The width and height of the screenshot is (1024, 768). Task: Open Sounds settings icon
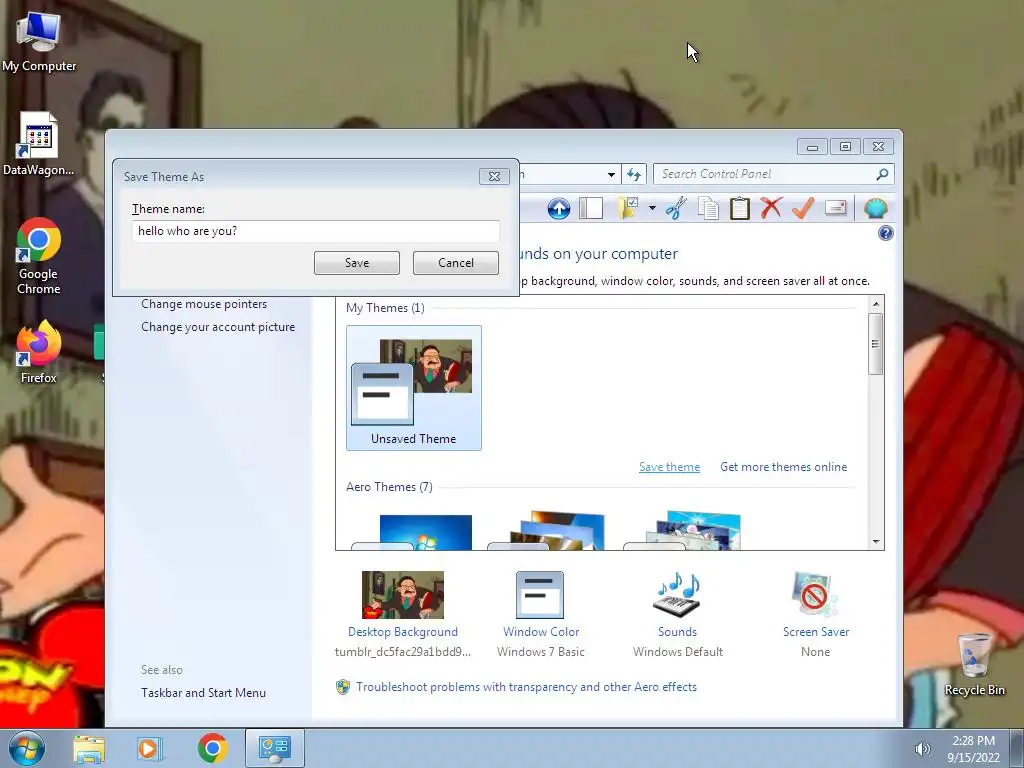point(677,595)
